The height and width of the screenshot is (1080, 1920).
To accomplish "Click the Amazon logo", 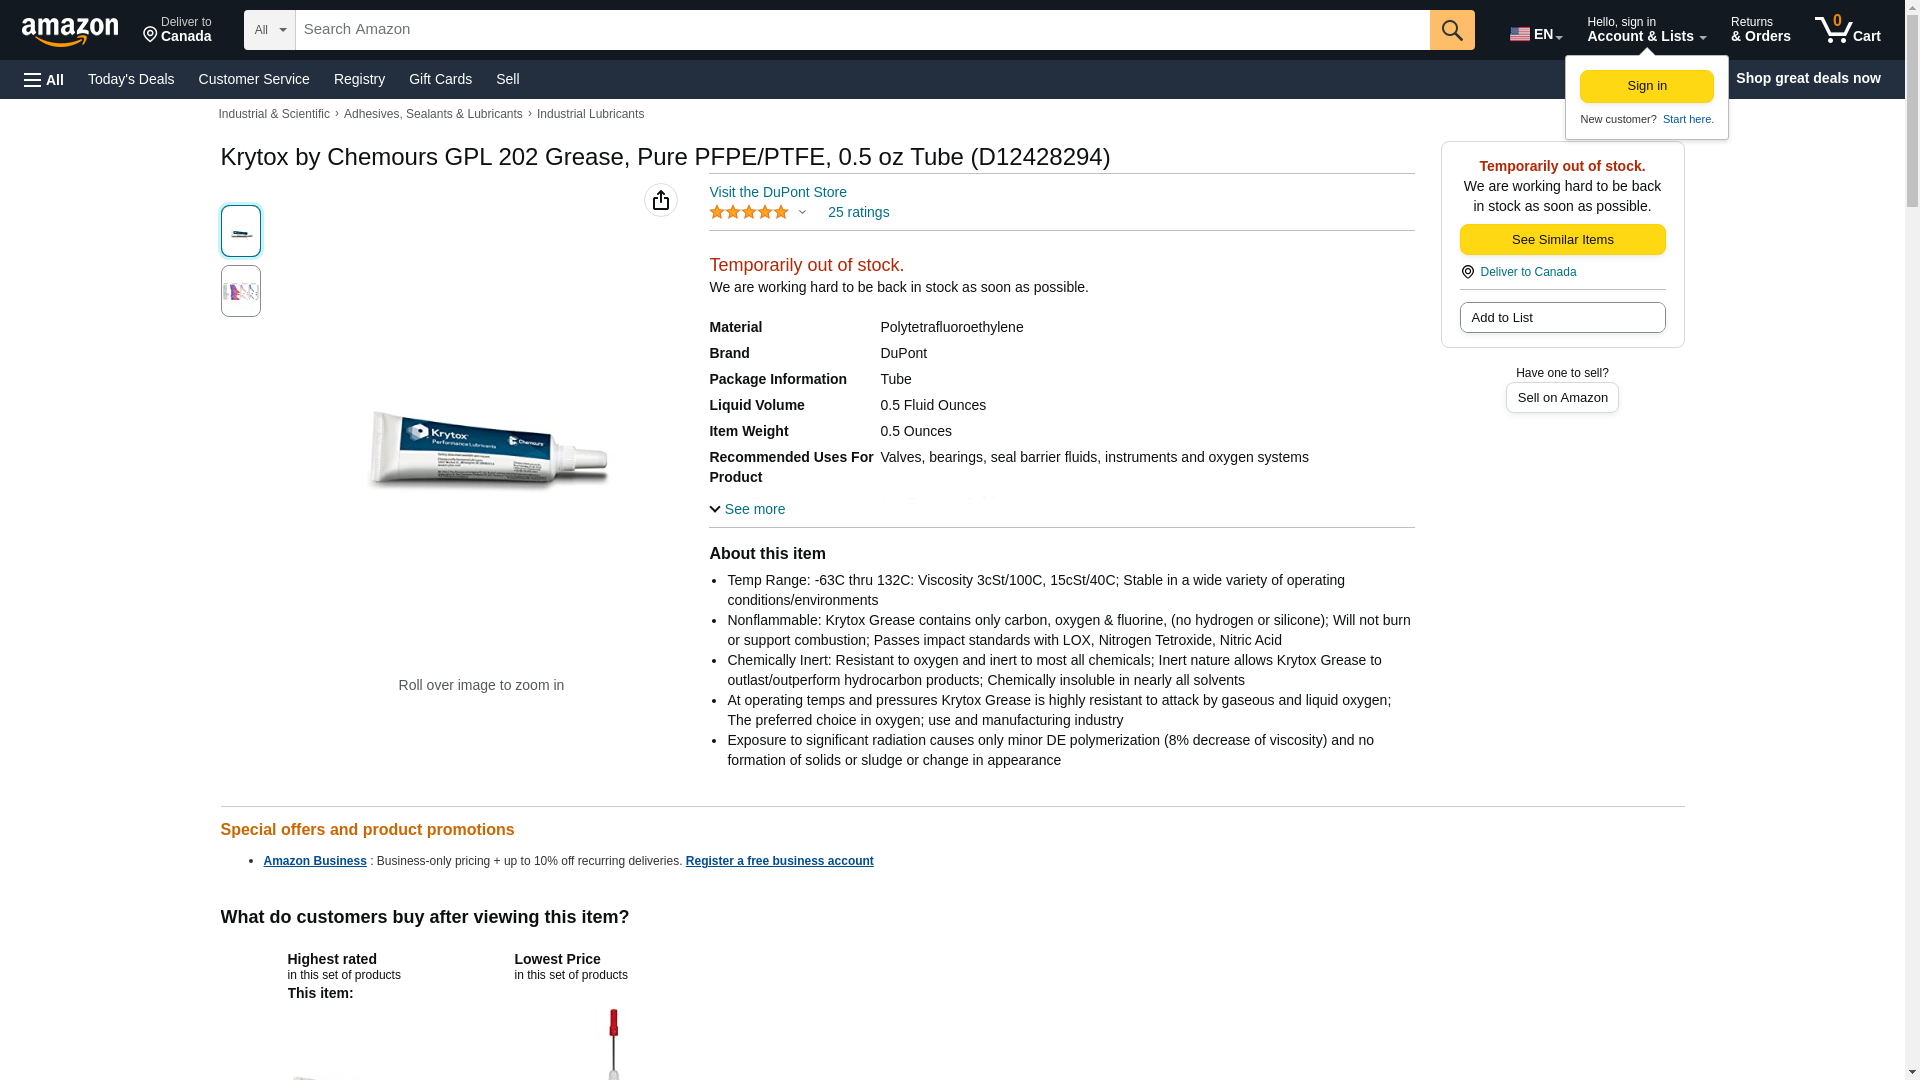I will pyautogui.click(x=70, y=31).
